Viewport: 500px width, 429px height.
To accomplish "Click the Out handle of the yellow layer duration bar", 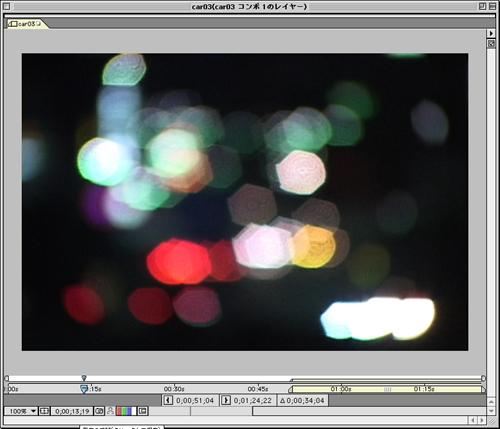I will pyautogui.click(x=483, y=389).
